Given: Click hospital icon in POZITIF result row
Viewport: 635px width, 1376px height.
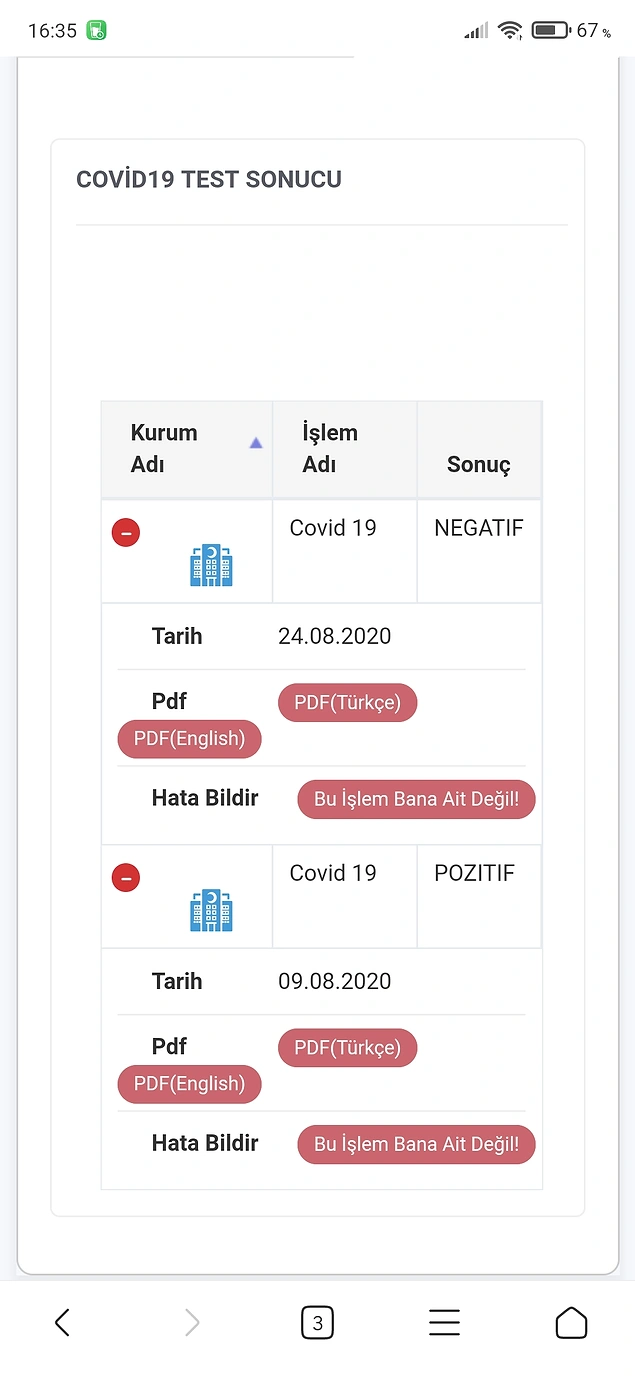Looking at the screenshot, I should click(x=211, y=911).
